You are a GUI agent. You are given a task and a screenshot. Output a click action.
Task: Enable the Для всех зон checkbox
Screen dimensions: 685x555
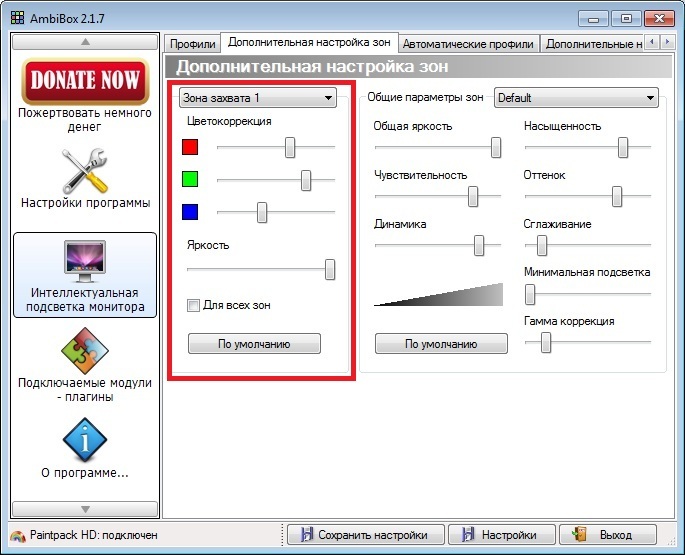coord(193,305)
